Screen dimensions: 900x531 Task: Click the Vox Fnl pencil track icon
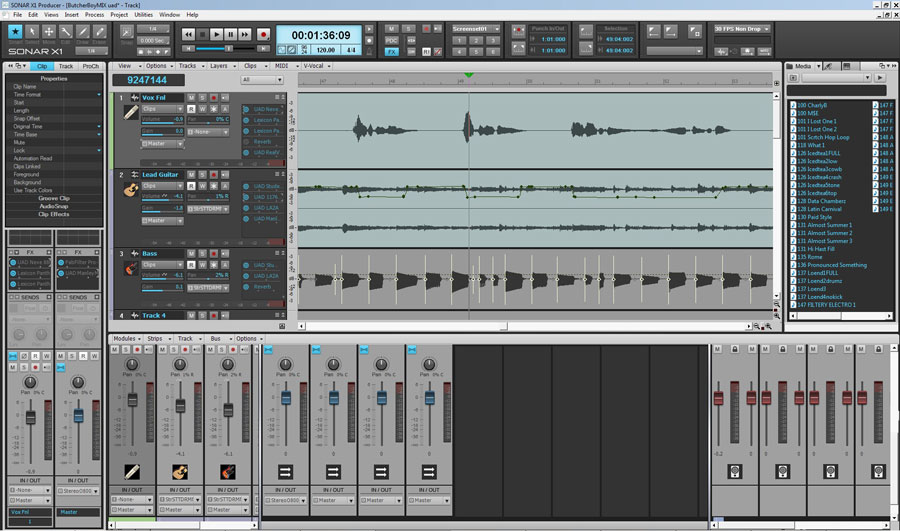point(131,112)
